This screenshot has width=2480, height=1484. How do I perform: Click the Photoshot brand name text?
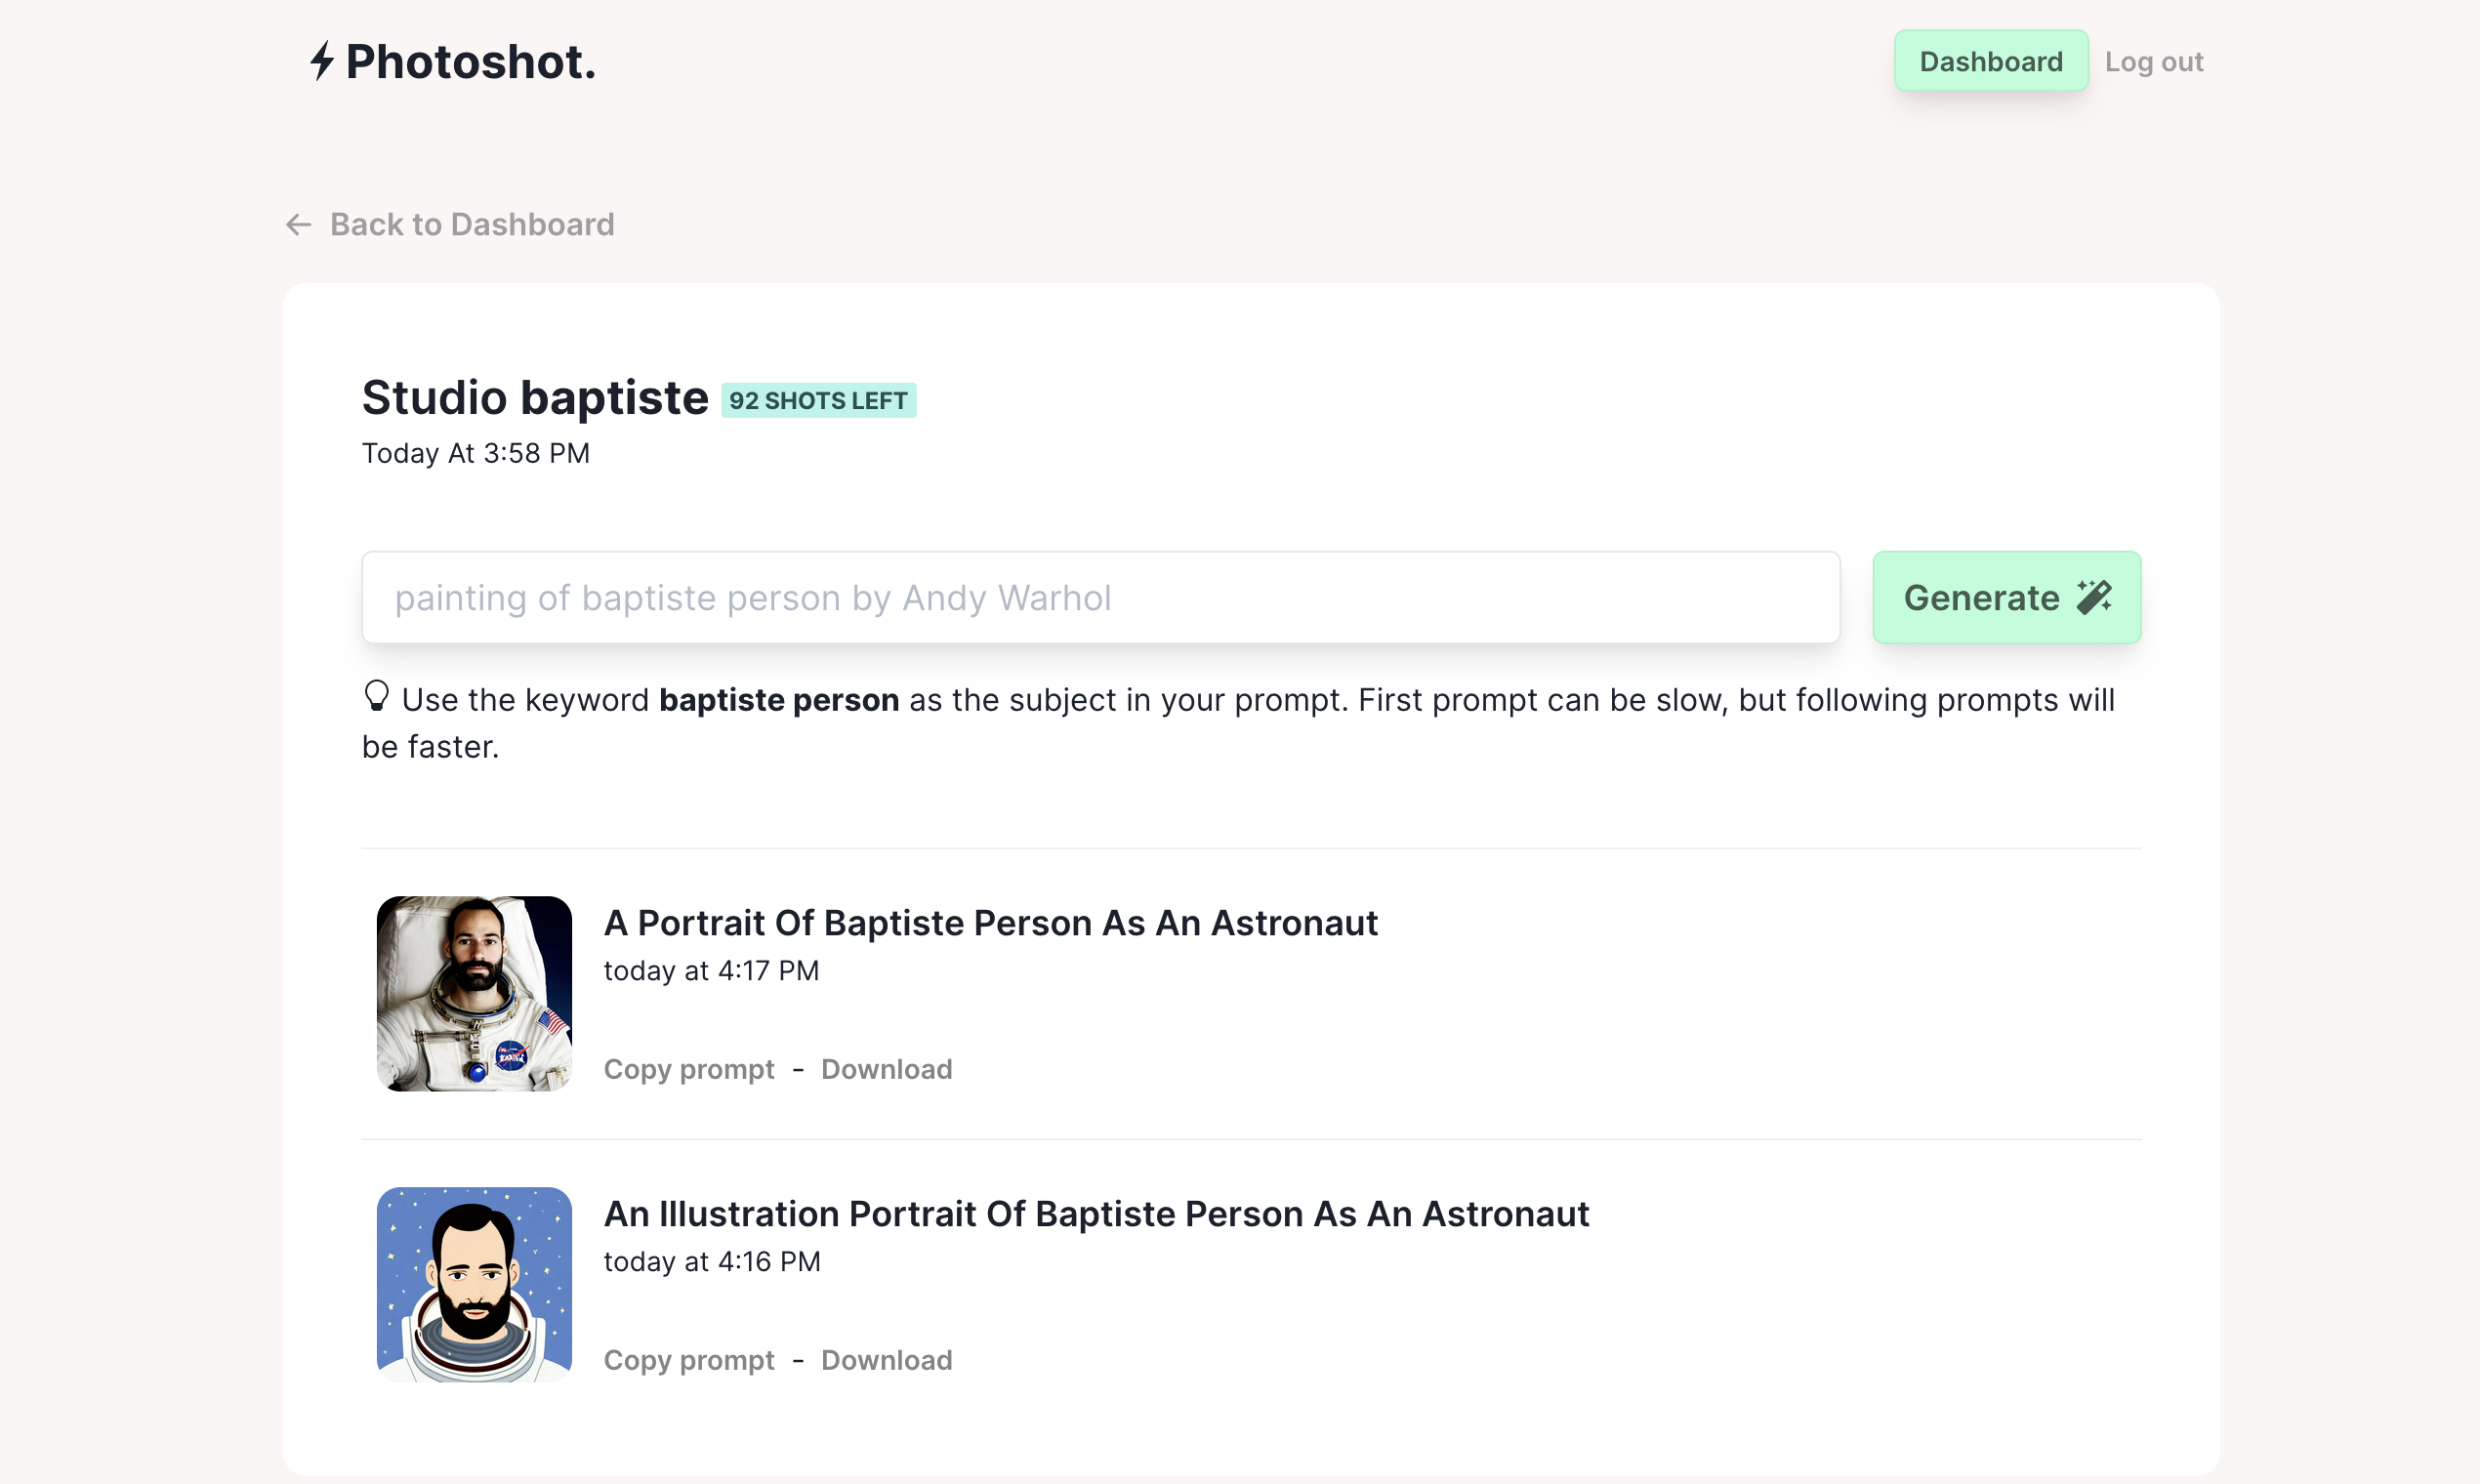[470, 62]
